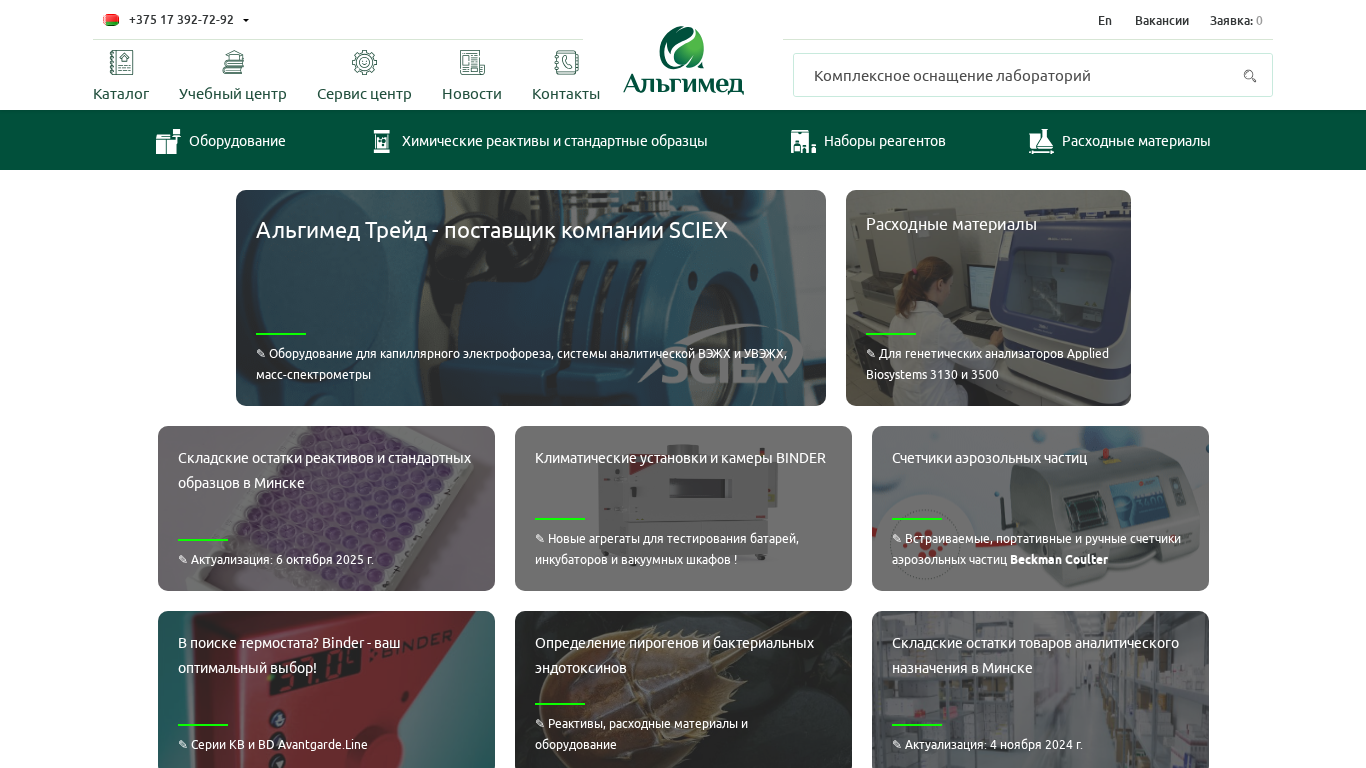The width and height of the screenshot is (1366, 768).
Task: Click the Альгимед logo
Action: click(x=683, y=60)
